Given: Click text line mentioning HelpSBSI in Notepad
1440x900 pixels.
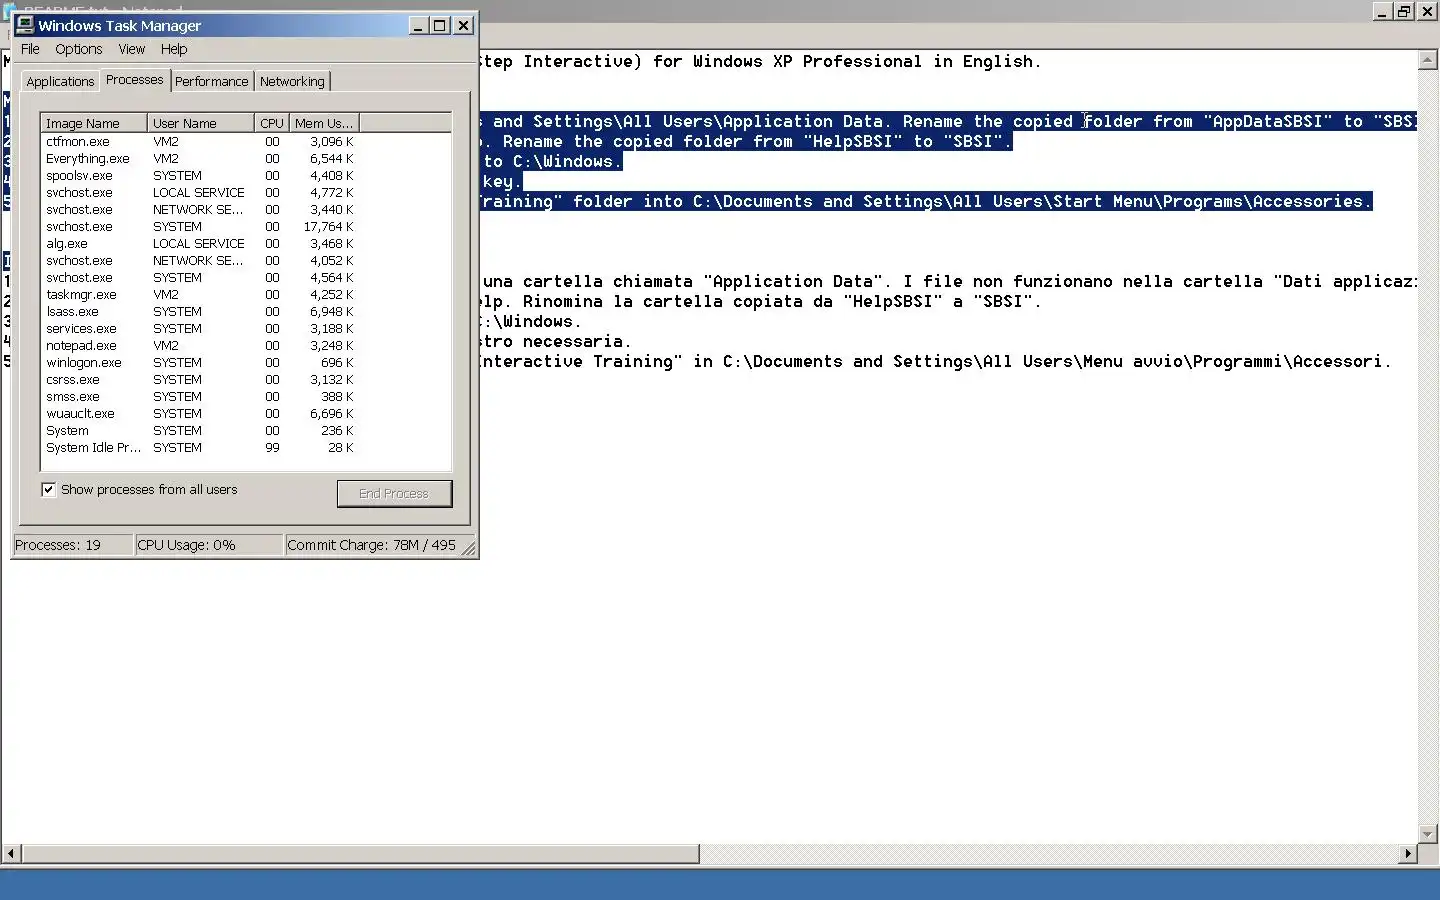Looking at the screenshot, I should pos(746,142).
